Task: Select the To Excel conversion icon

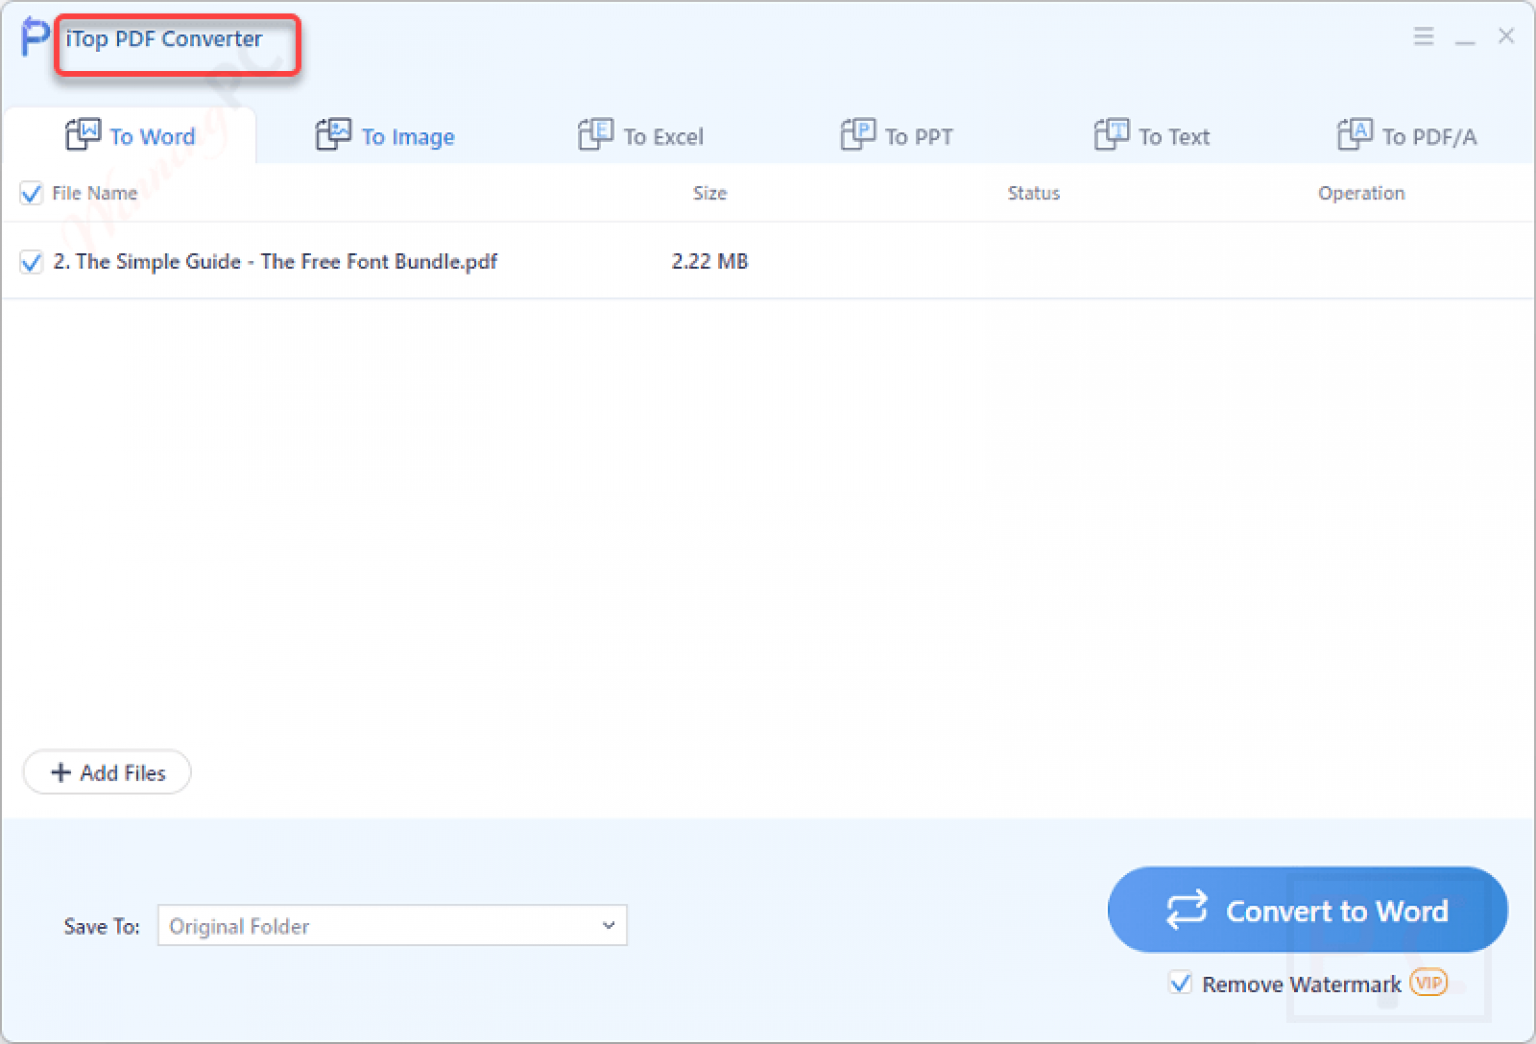Action: (595, 134)
